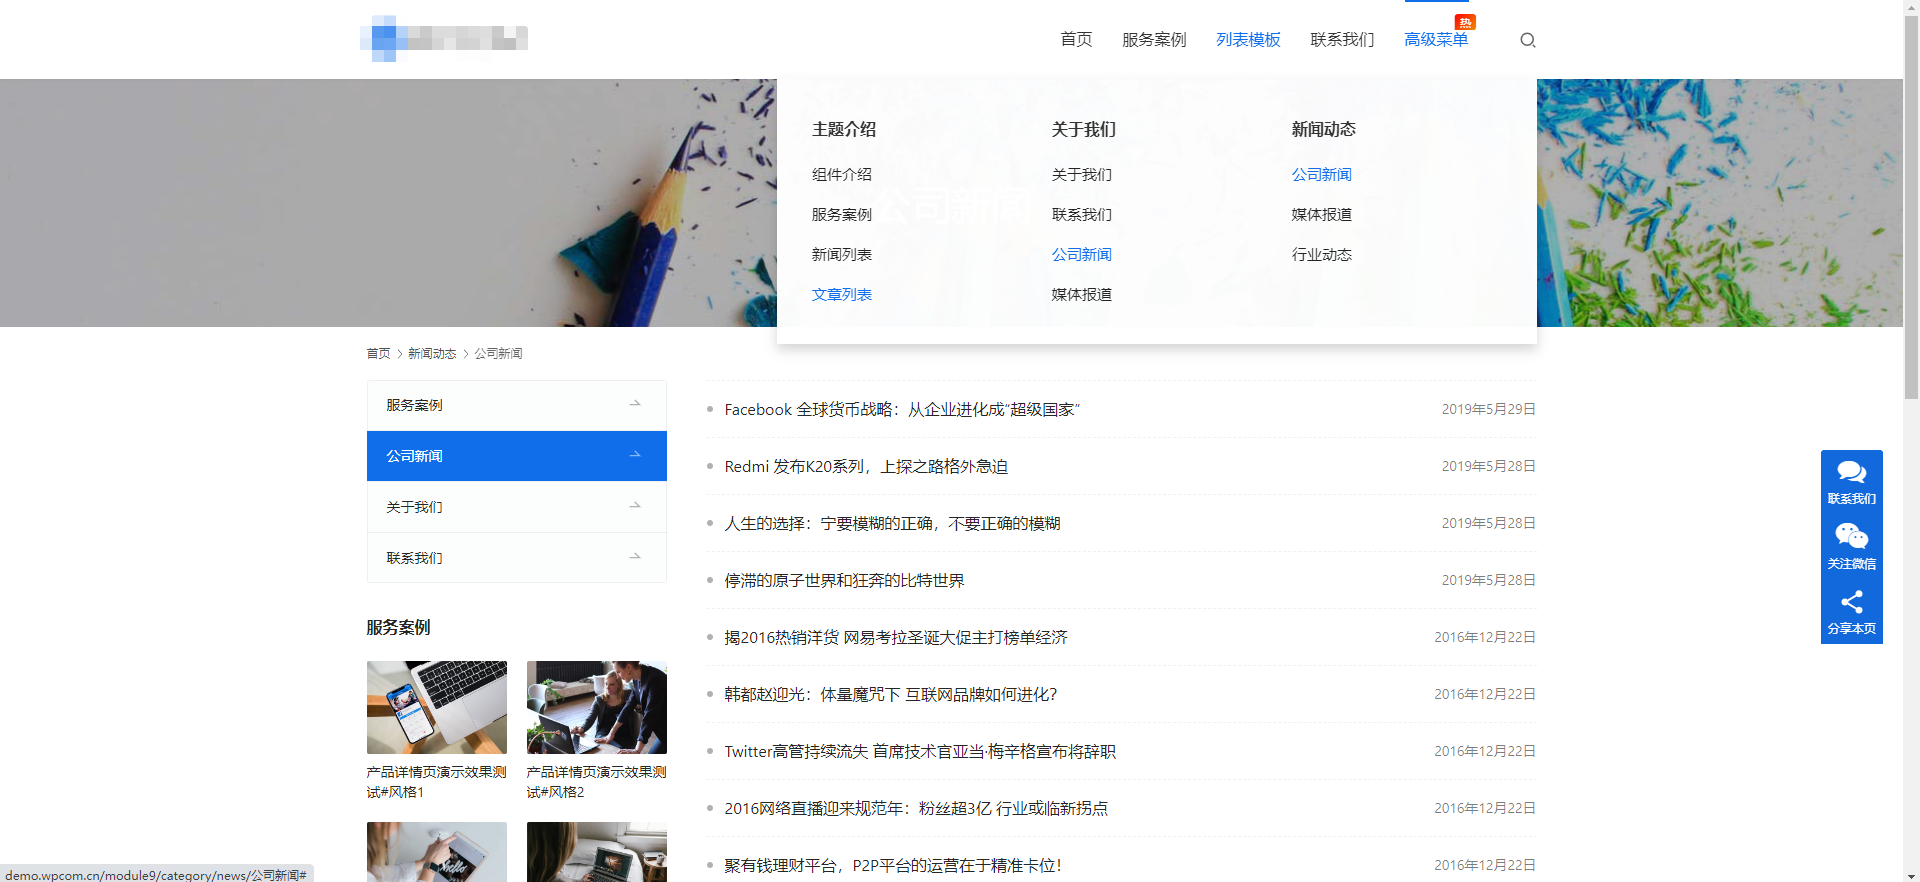The height and width of the screenshot is (882, 1920).
Task: Click the 联系我们 chat bubble icon
Action: coord(1851,472)
